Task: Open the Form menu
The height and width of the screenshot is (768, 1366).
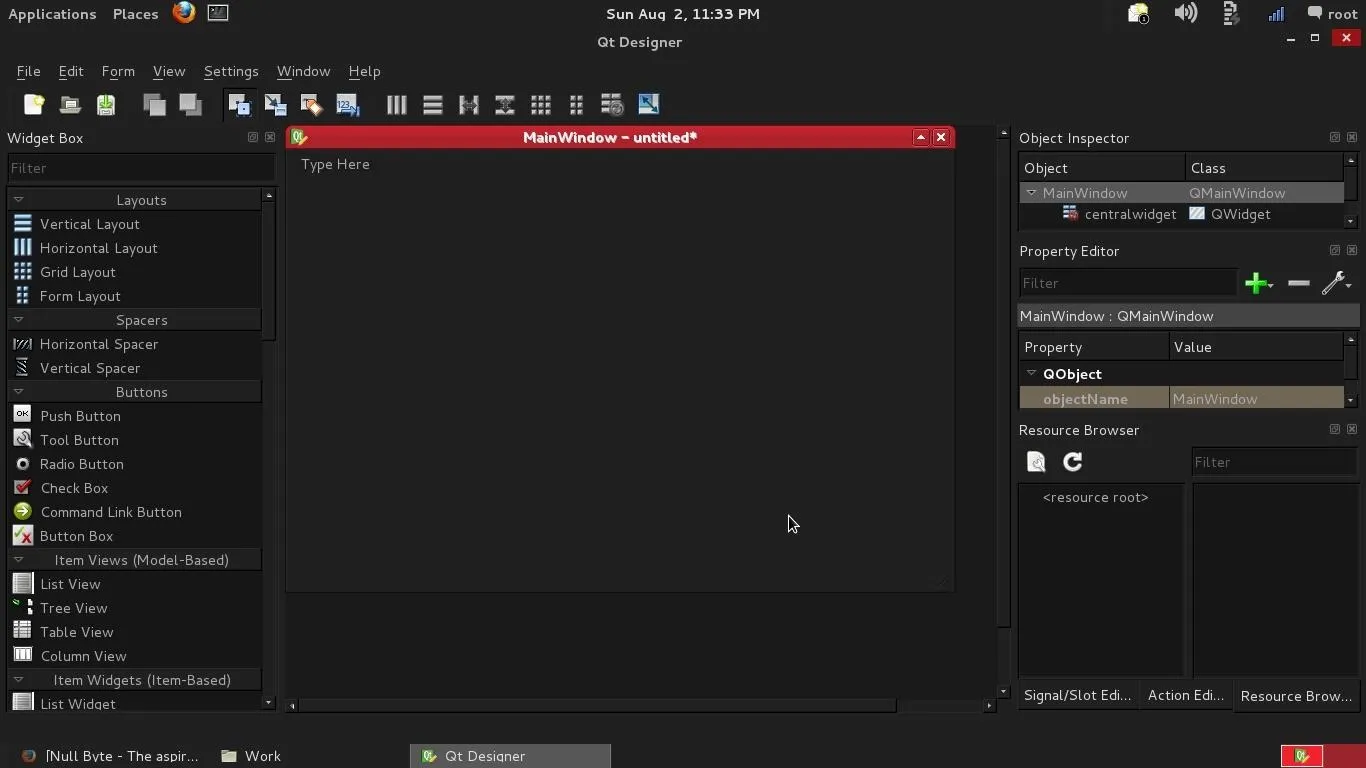Action: pyautogui.click(x=118, y=71)
